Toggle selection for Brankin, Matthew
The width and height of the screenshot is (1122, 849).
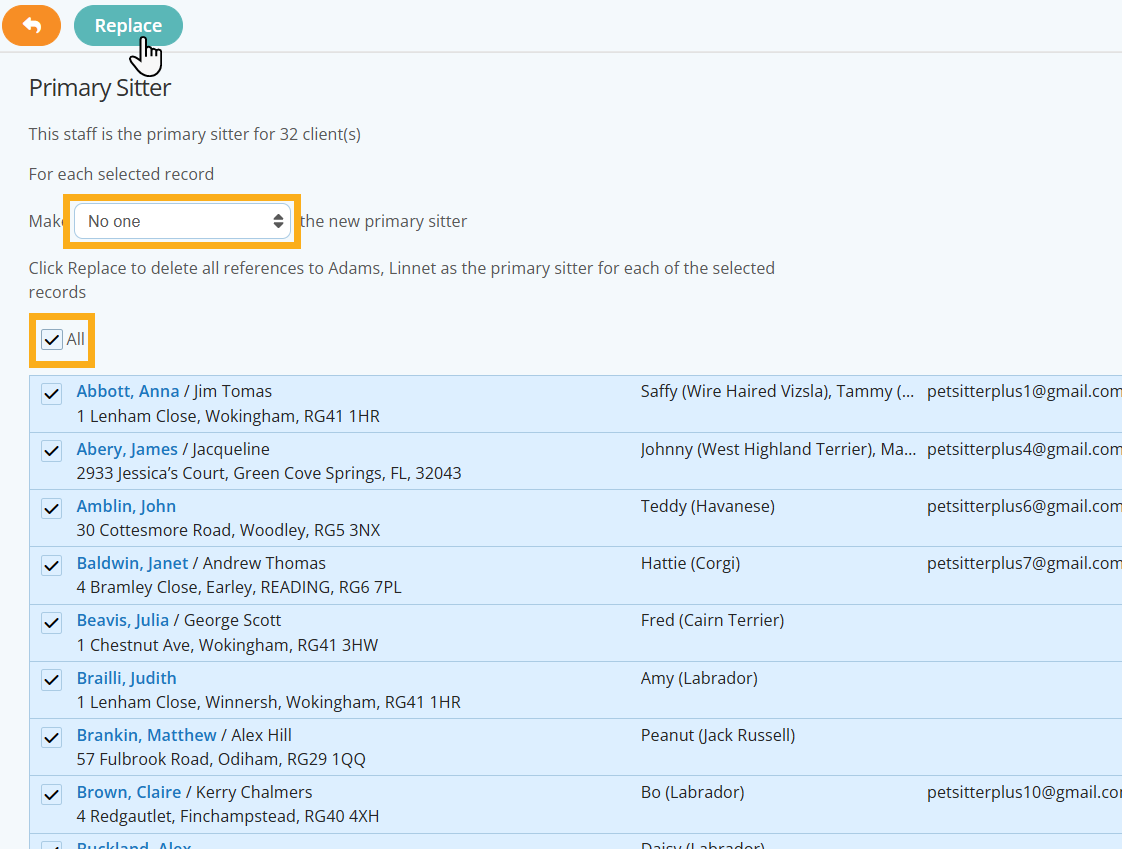[x=51, y=737]
